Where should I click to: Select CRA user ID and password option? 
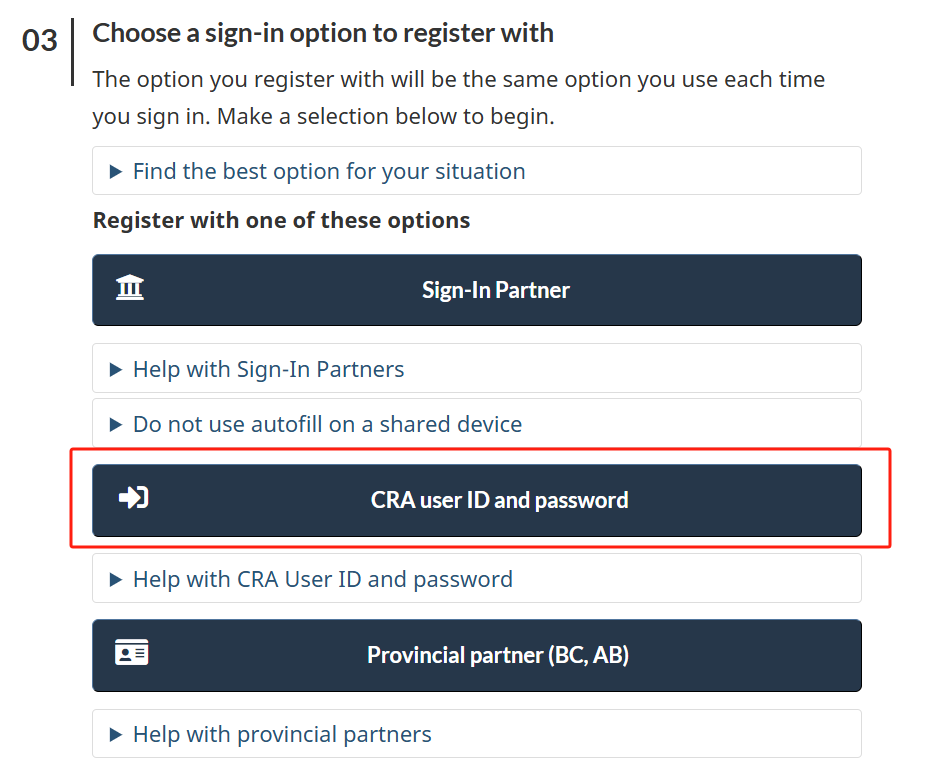click(x=477, y=500)
